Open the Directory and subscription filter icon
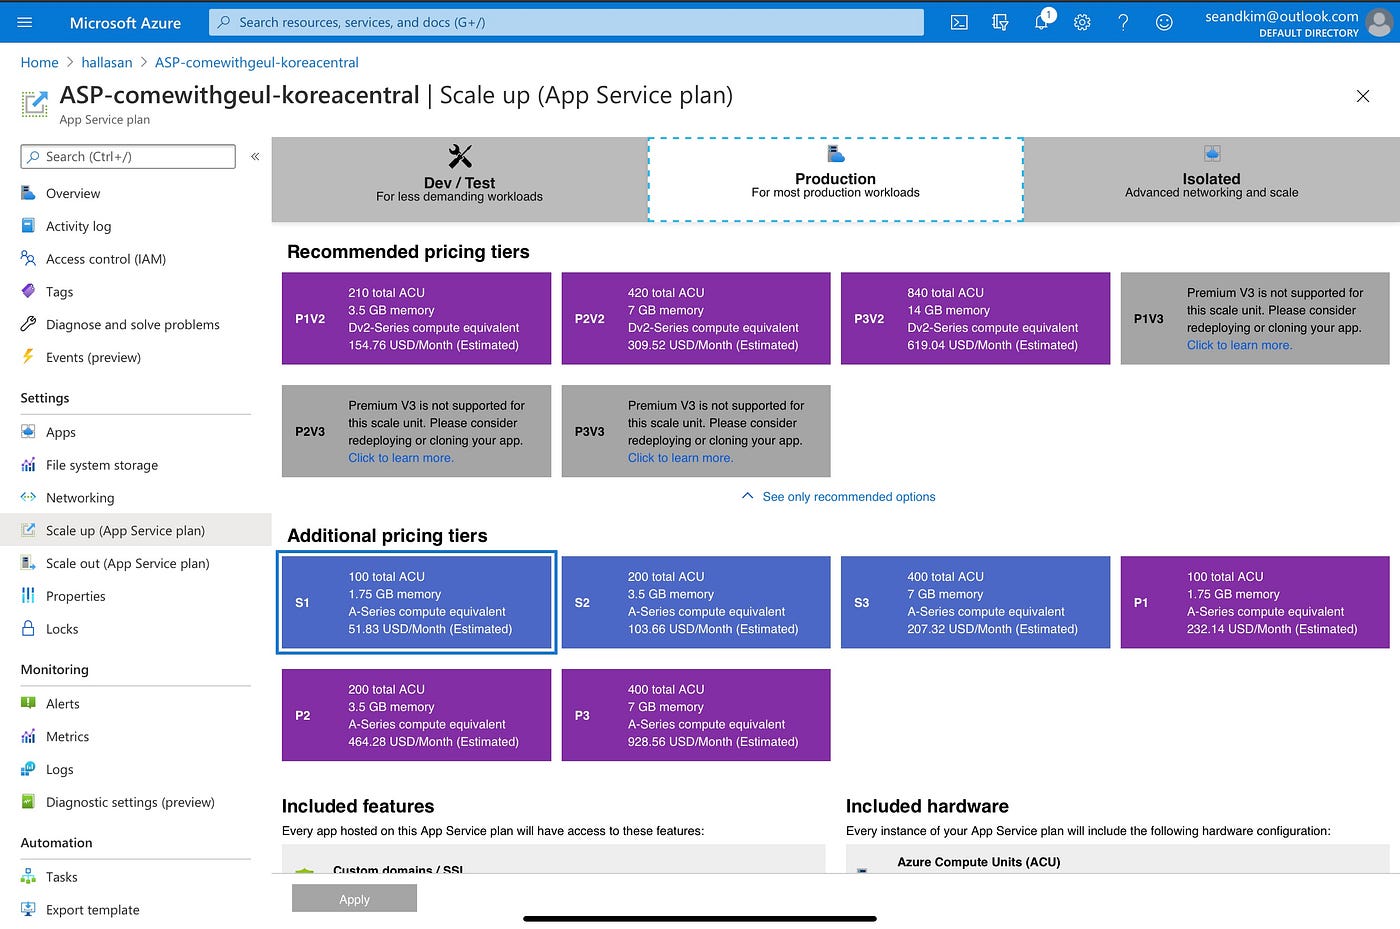Image resolution: width=1400 pixels, height=929 pixels. click(1000, 22)
